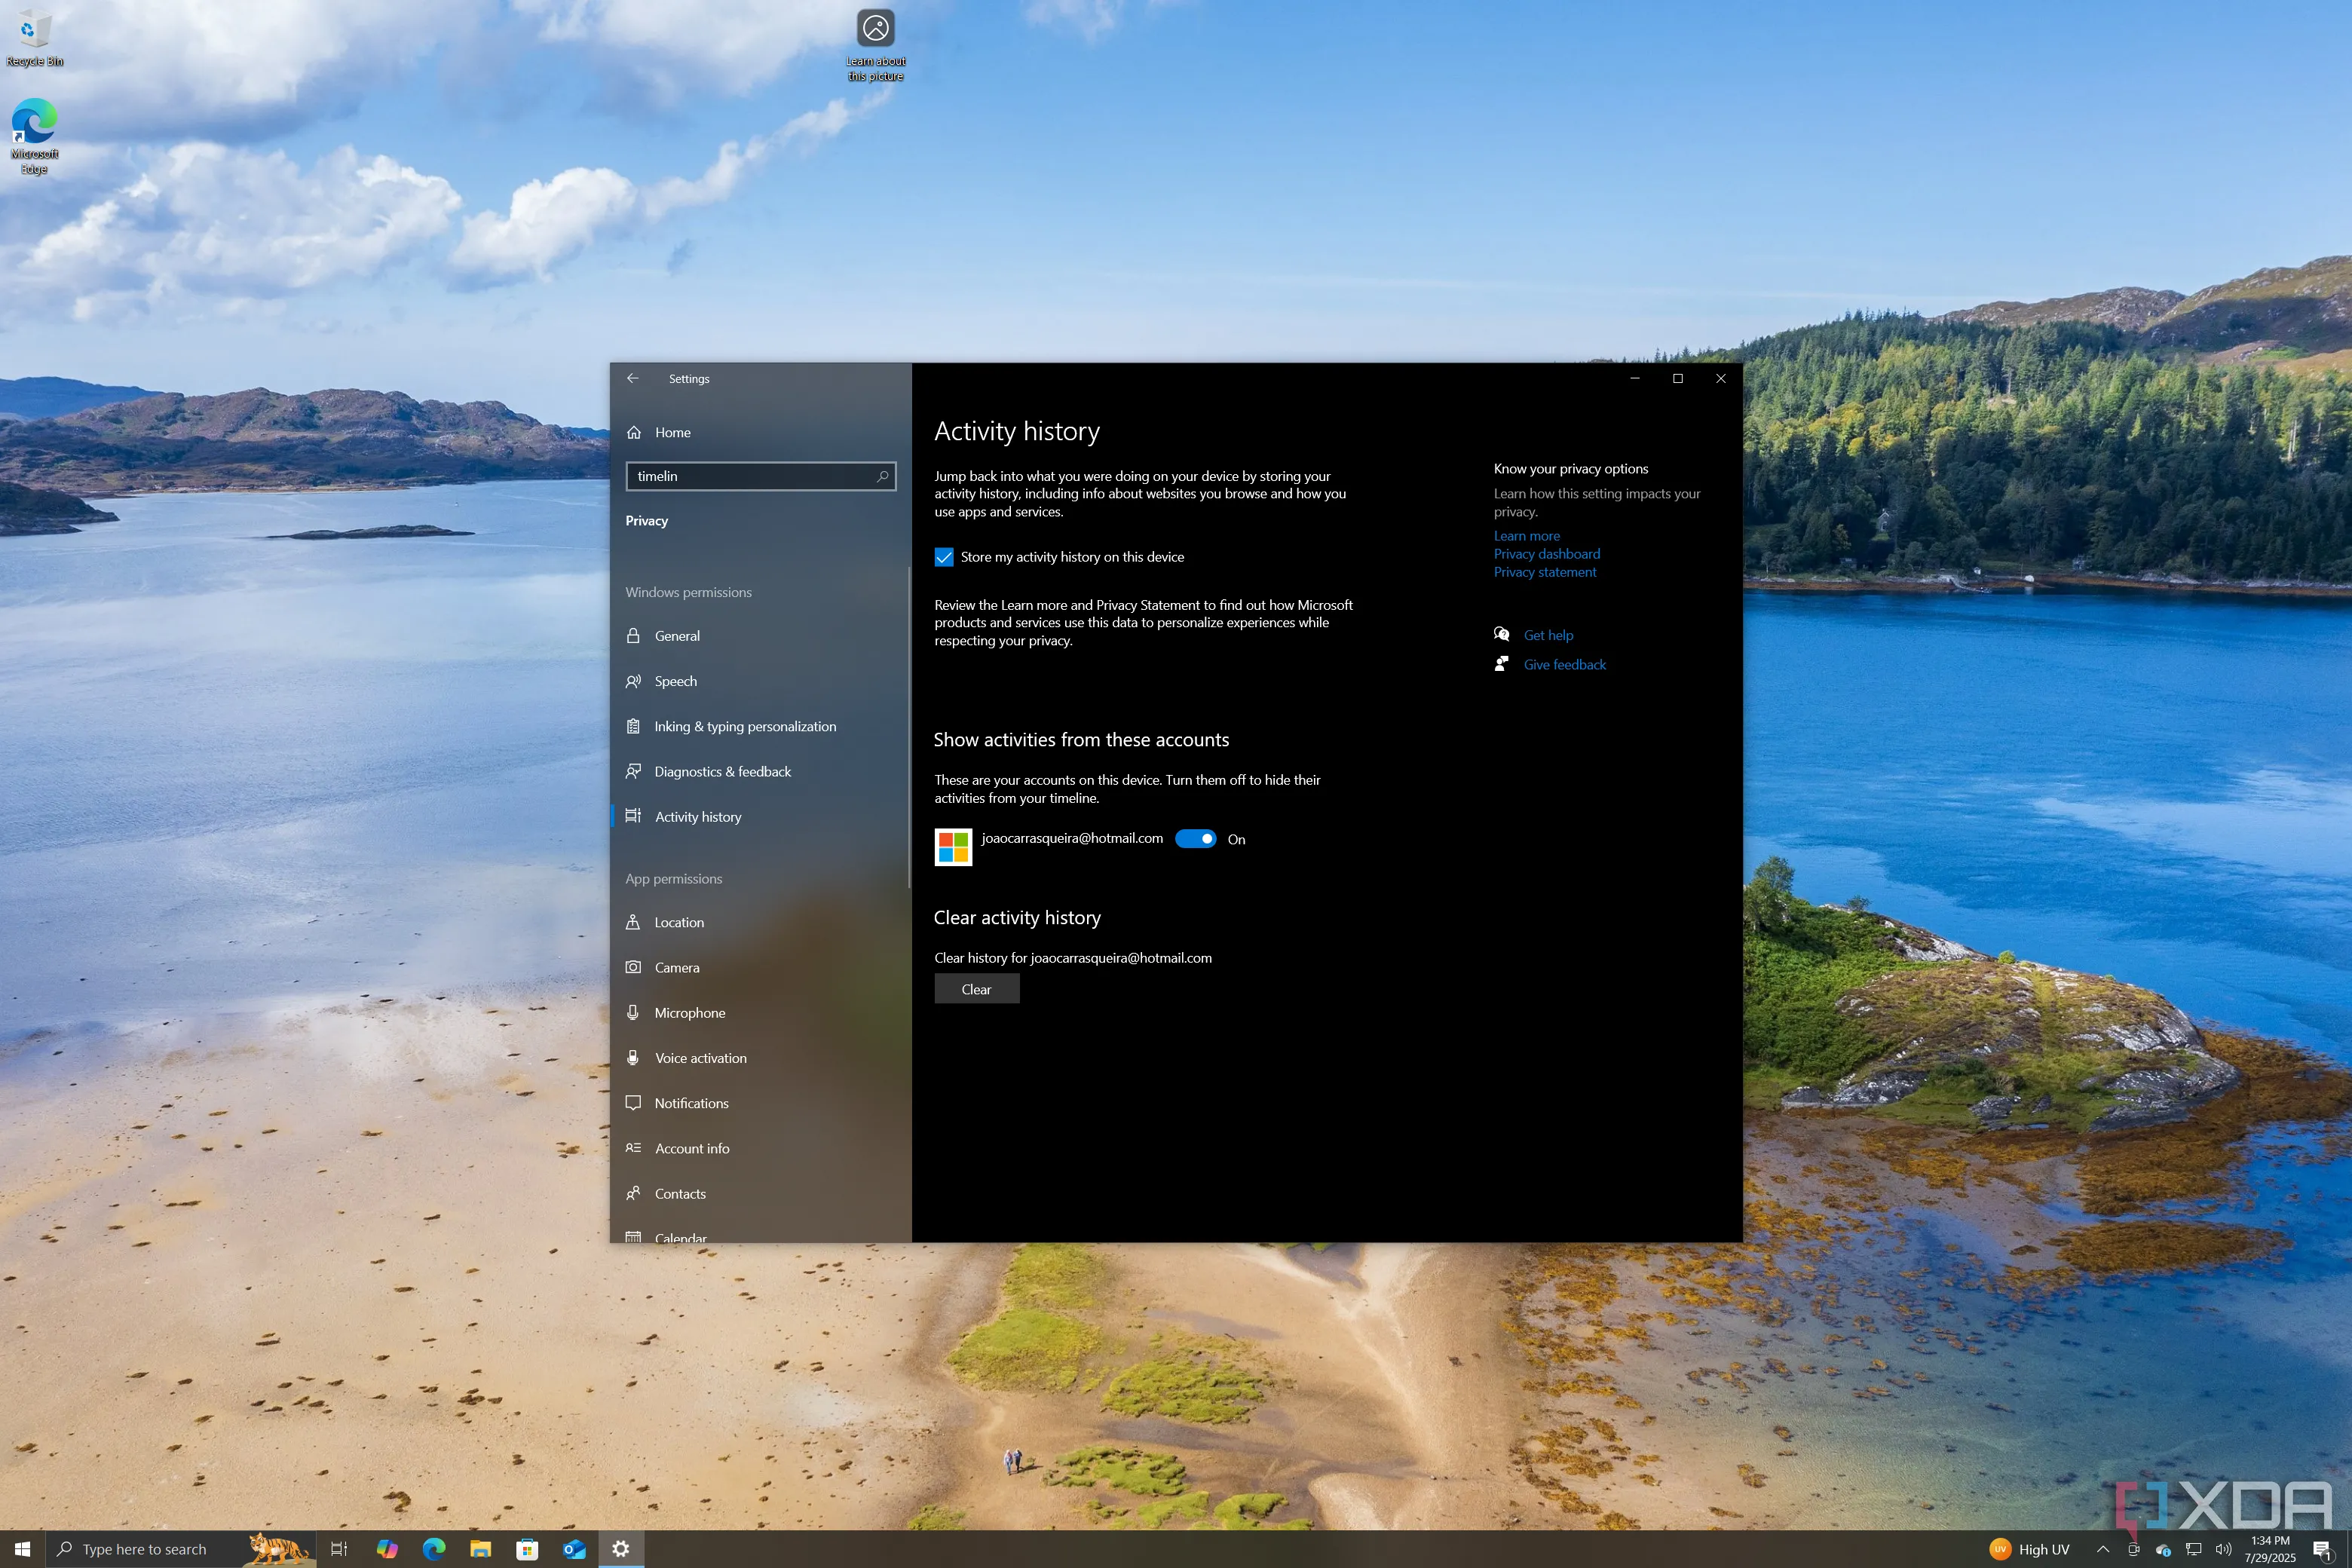Screen dimensions: 2352x1568
Task: Open Outlook from the taskbar
Action: pos(574,1549)
